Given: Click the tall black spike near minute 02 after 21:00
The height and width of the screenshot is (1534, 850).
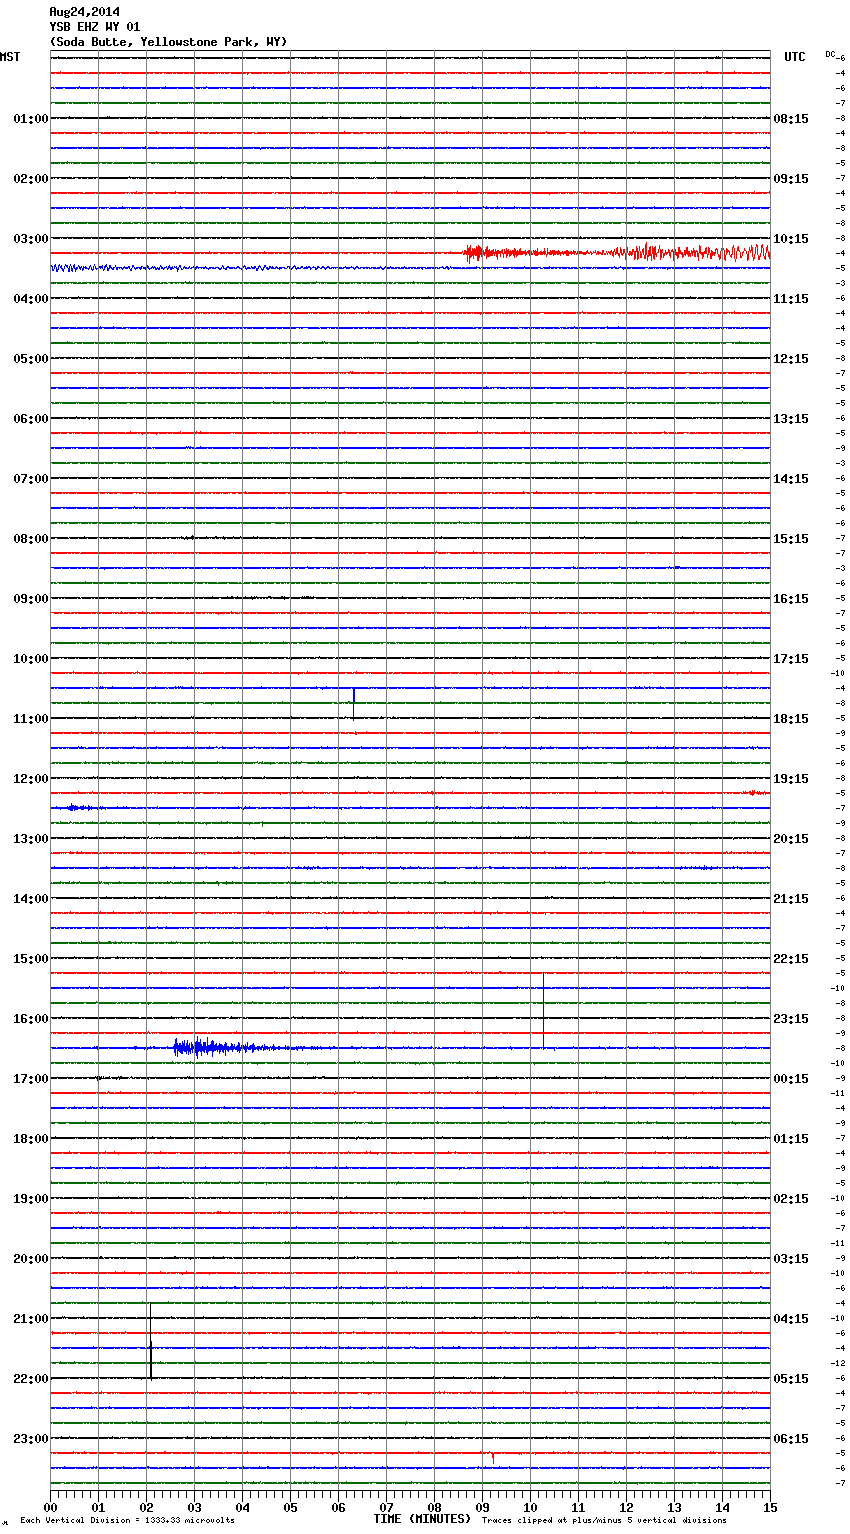Looking at the screenshot, I should click(x=150, y=1341).
